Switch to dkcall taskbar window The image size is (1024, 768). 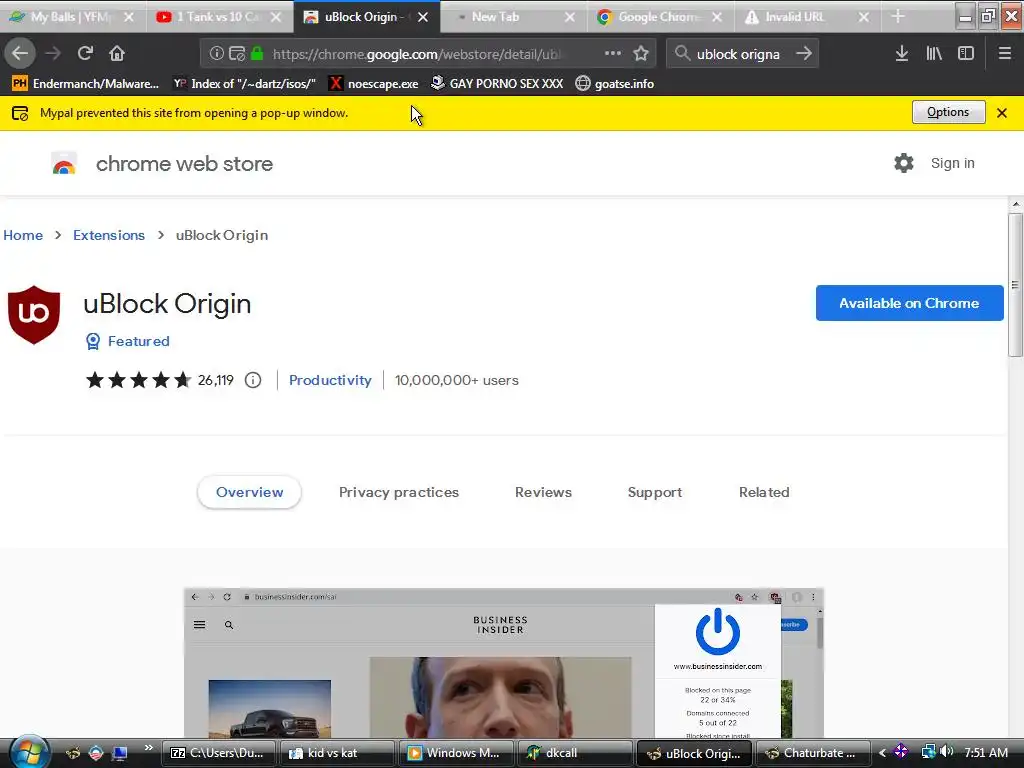pyautogui.click(x=573, y=753)
